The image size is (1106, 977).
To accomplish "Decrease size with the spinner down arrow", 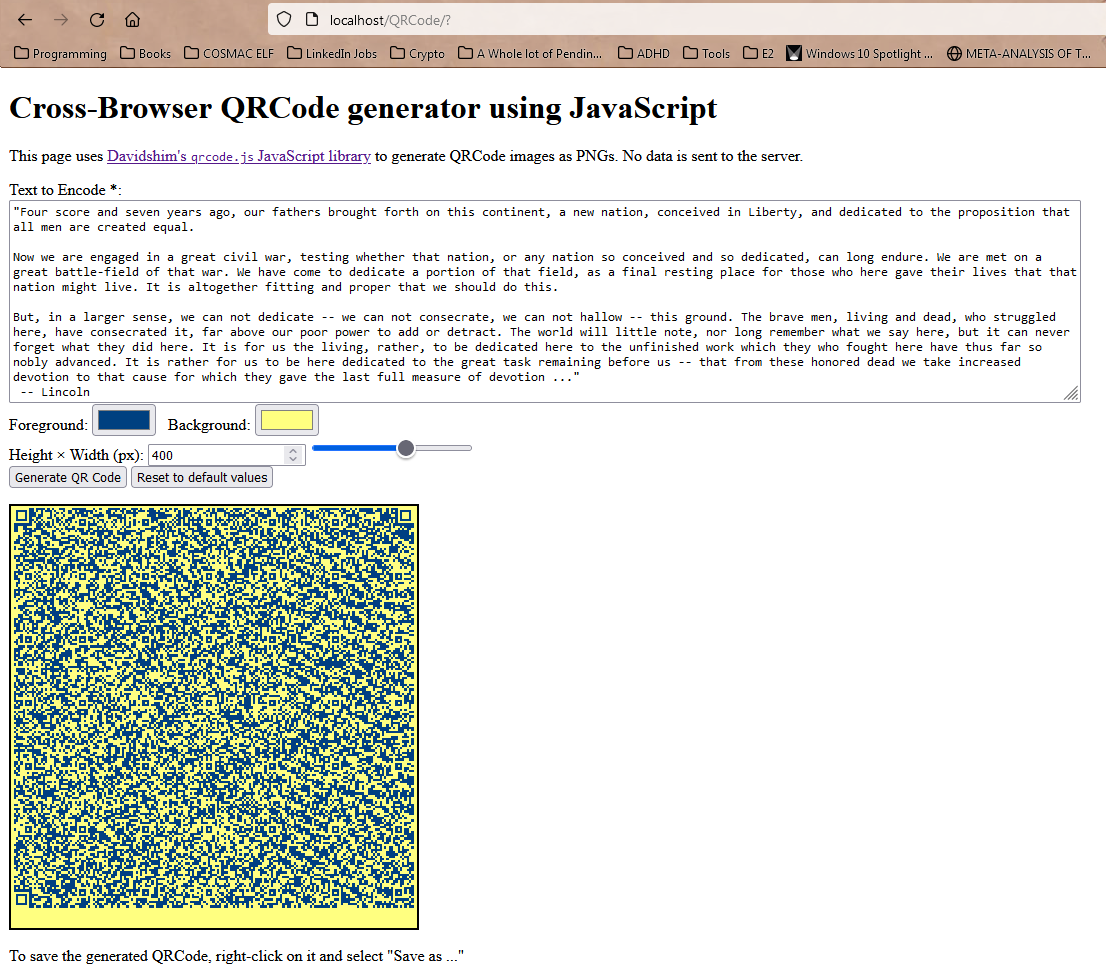I will [x=293, y=459].
